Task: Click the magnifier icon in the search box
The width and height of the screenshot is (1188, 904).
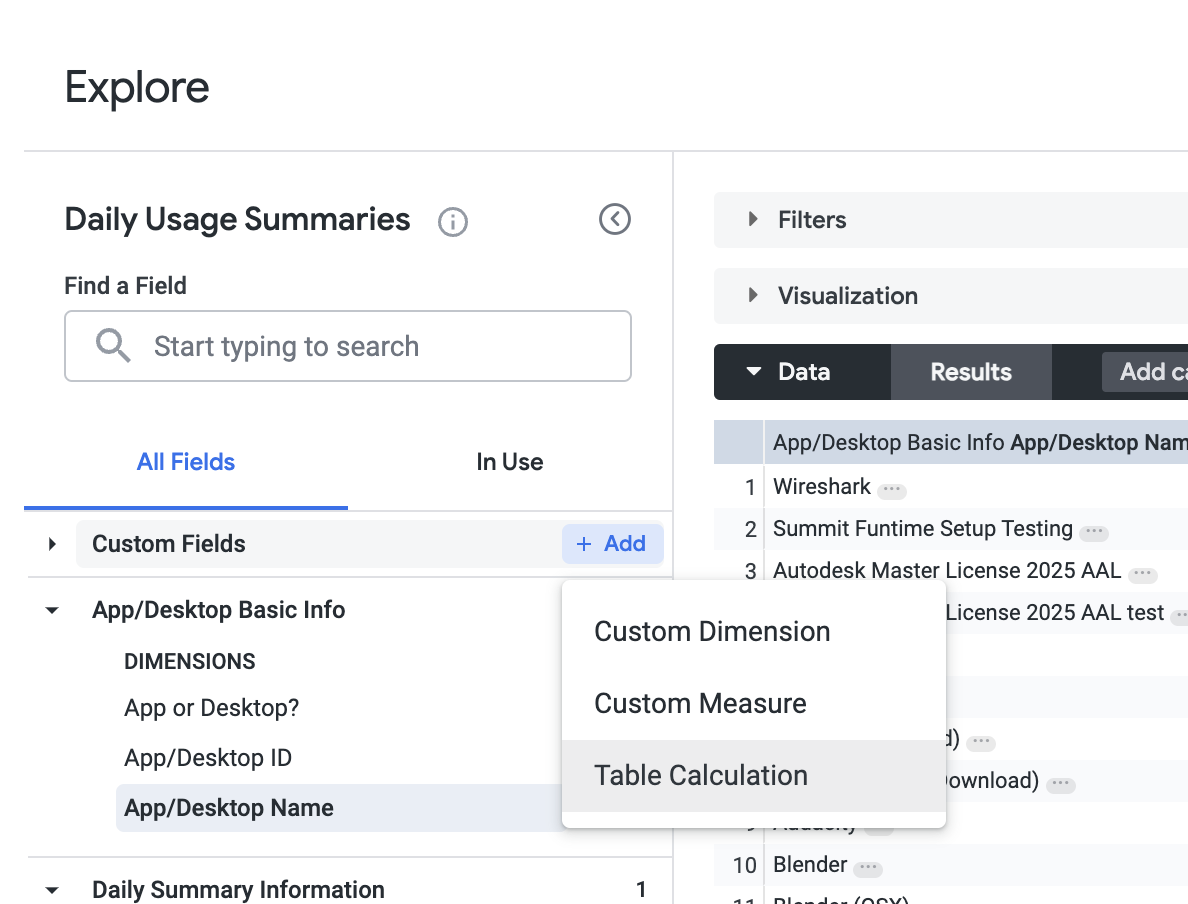Action: pyautogui.click(x=113, y=346)
